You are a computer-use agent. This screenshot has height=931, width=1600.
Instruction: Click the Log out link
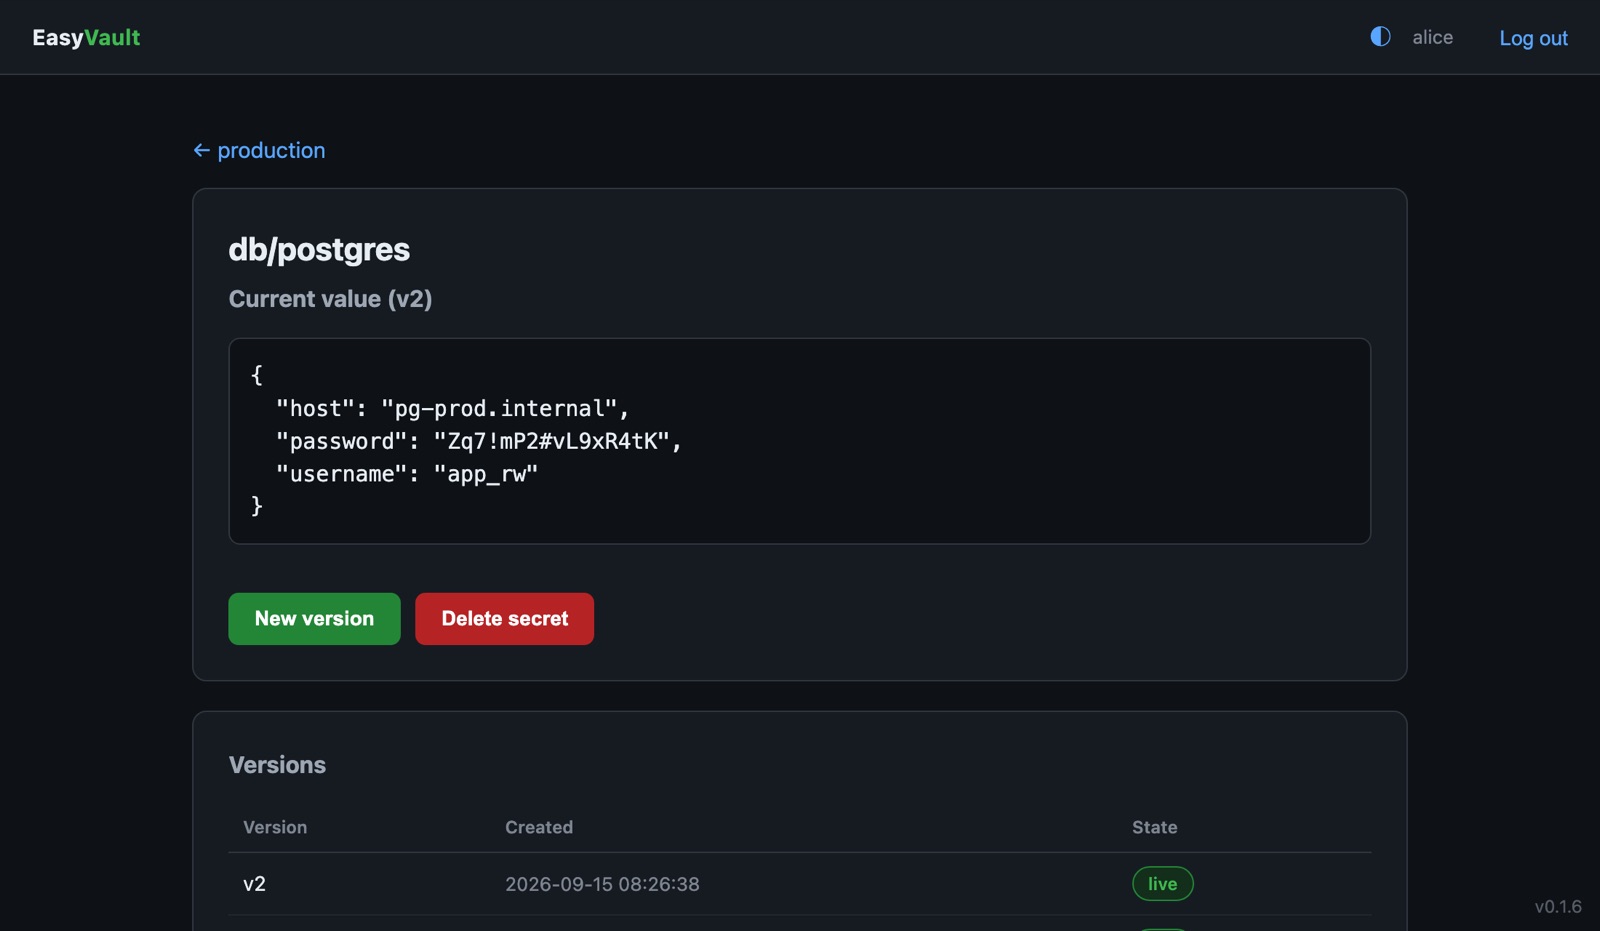coord(1533,38)
